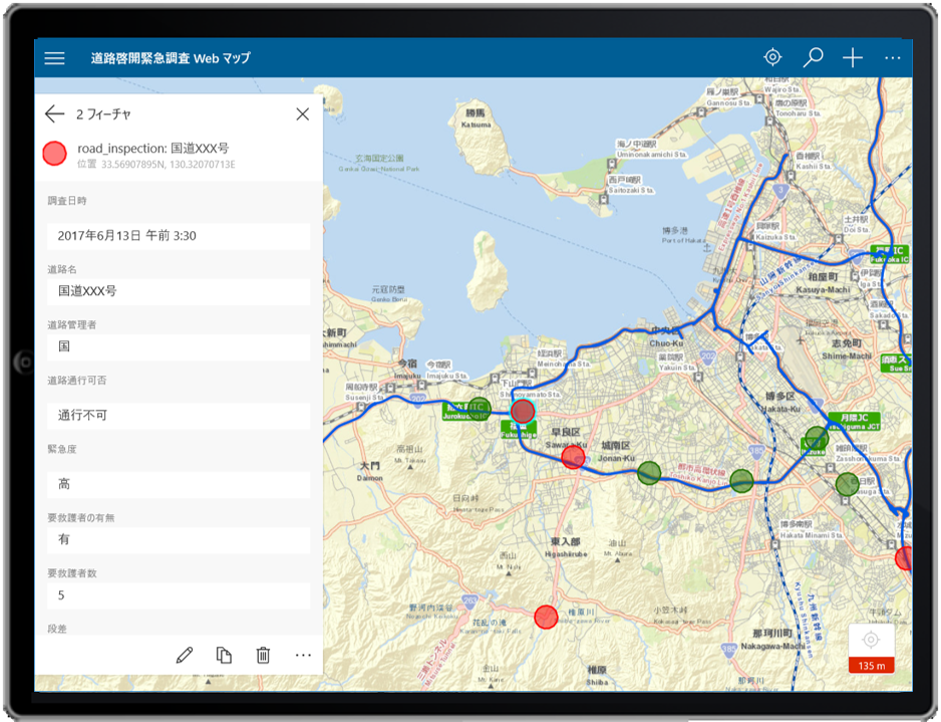Click the 要救護者数 field showing 5
The image size is (941, 722).
click(178, 596)
